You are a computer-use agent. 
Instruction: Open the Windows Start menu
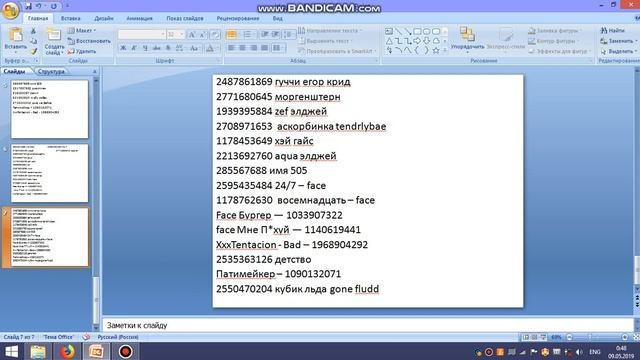pos(11,351)
